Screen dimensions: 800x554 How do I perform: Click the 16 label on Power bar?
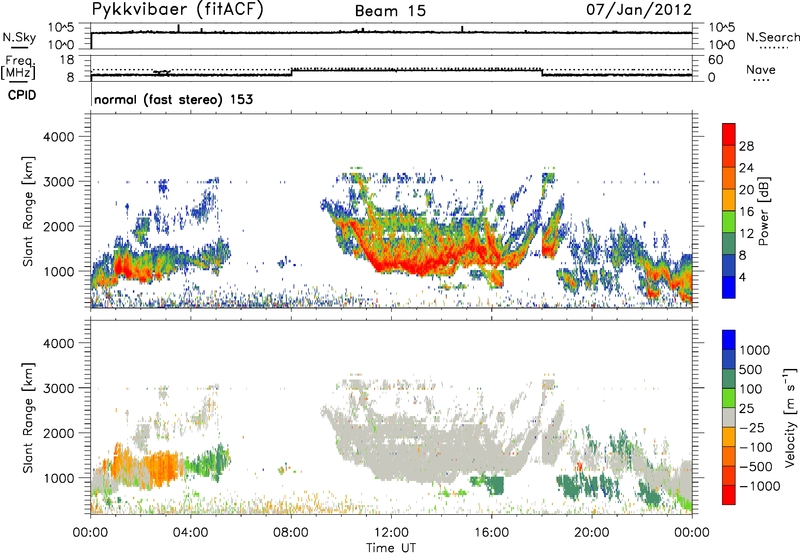click(x=746, y=212)
